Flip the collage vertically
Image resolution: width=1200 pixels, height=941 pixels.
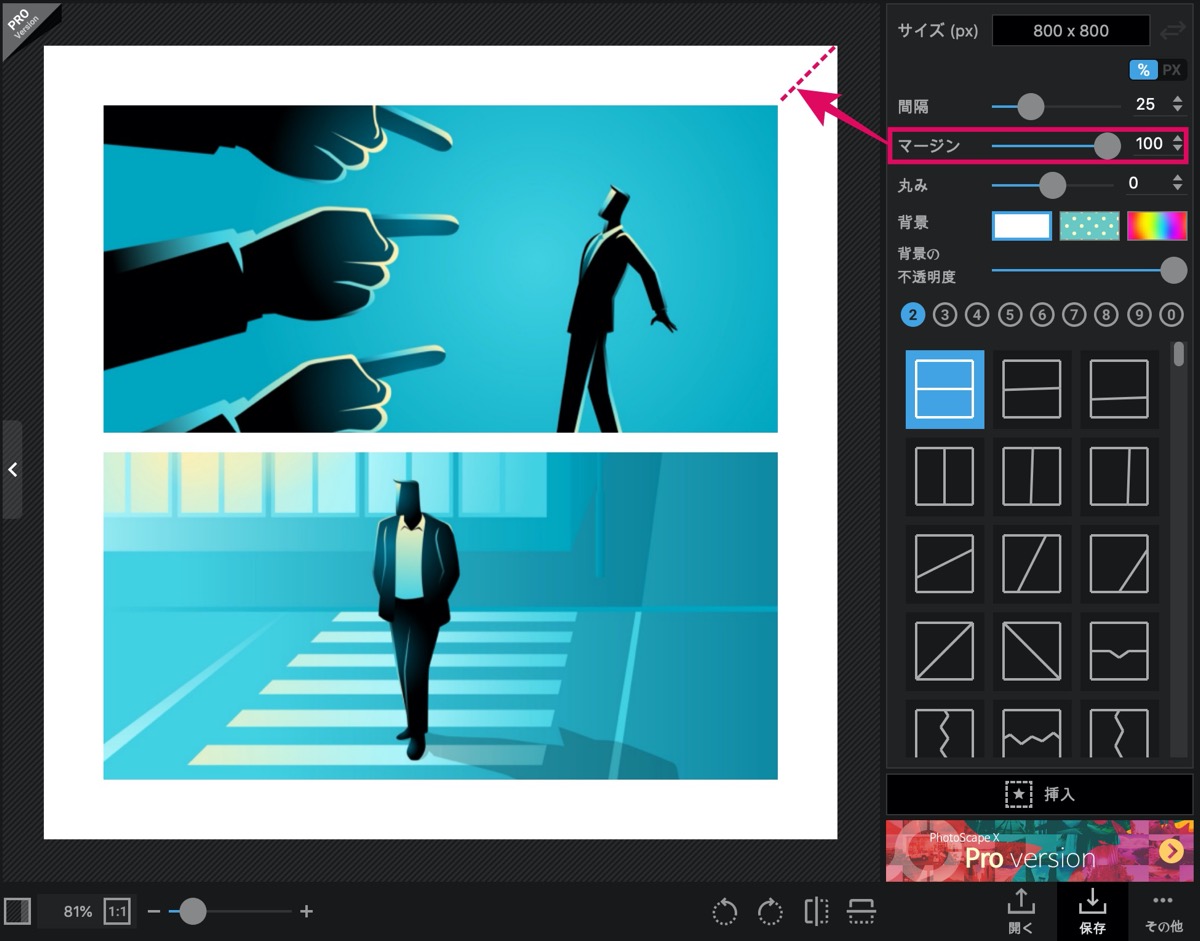861,911
